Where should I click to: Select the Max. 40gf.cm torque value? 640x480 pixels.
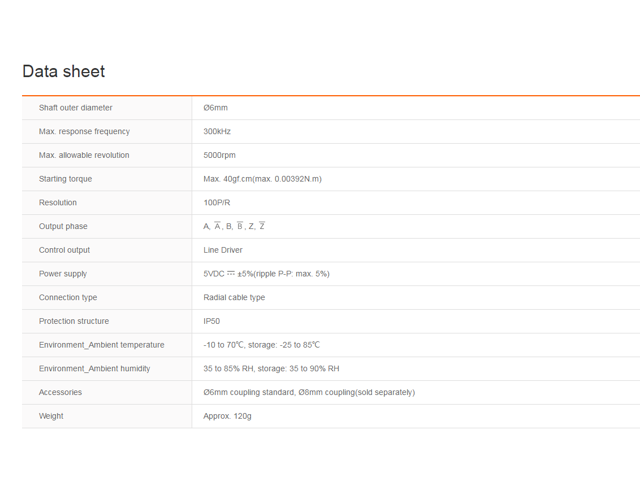pyautogui.click(x=262, y=179)
